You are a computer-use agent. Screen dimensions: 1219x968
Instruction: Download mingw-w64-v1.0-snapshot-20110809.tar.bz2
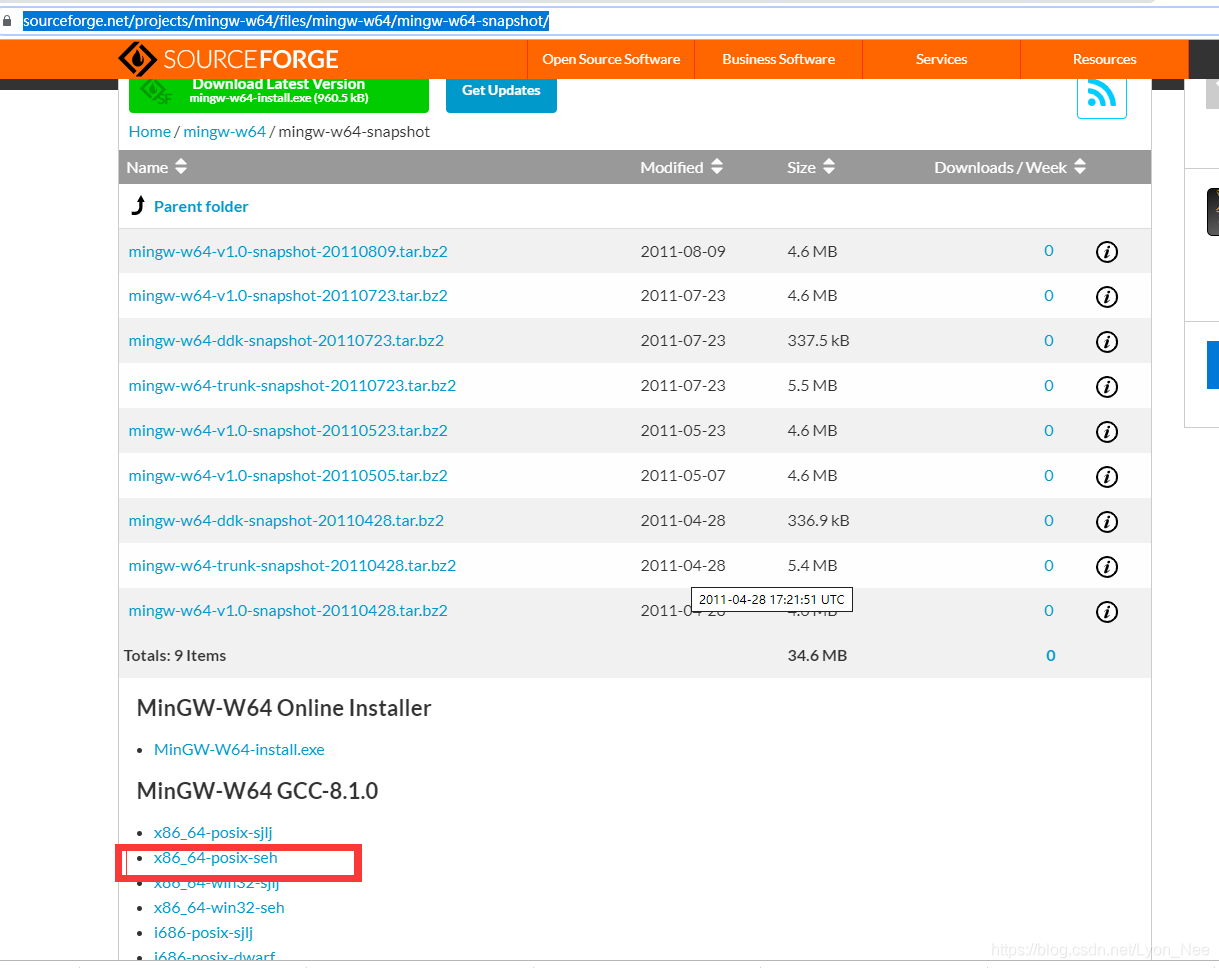(x=288, y=251)
